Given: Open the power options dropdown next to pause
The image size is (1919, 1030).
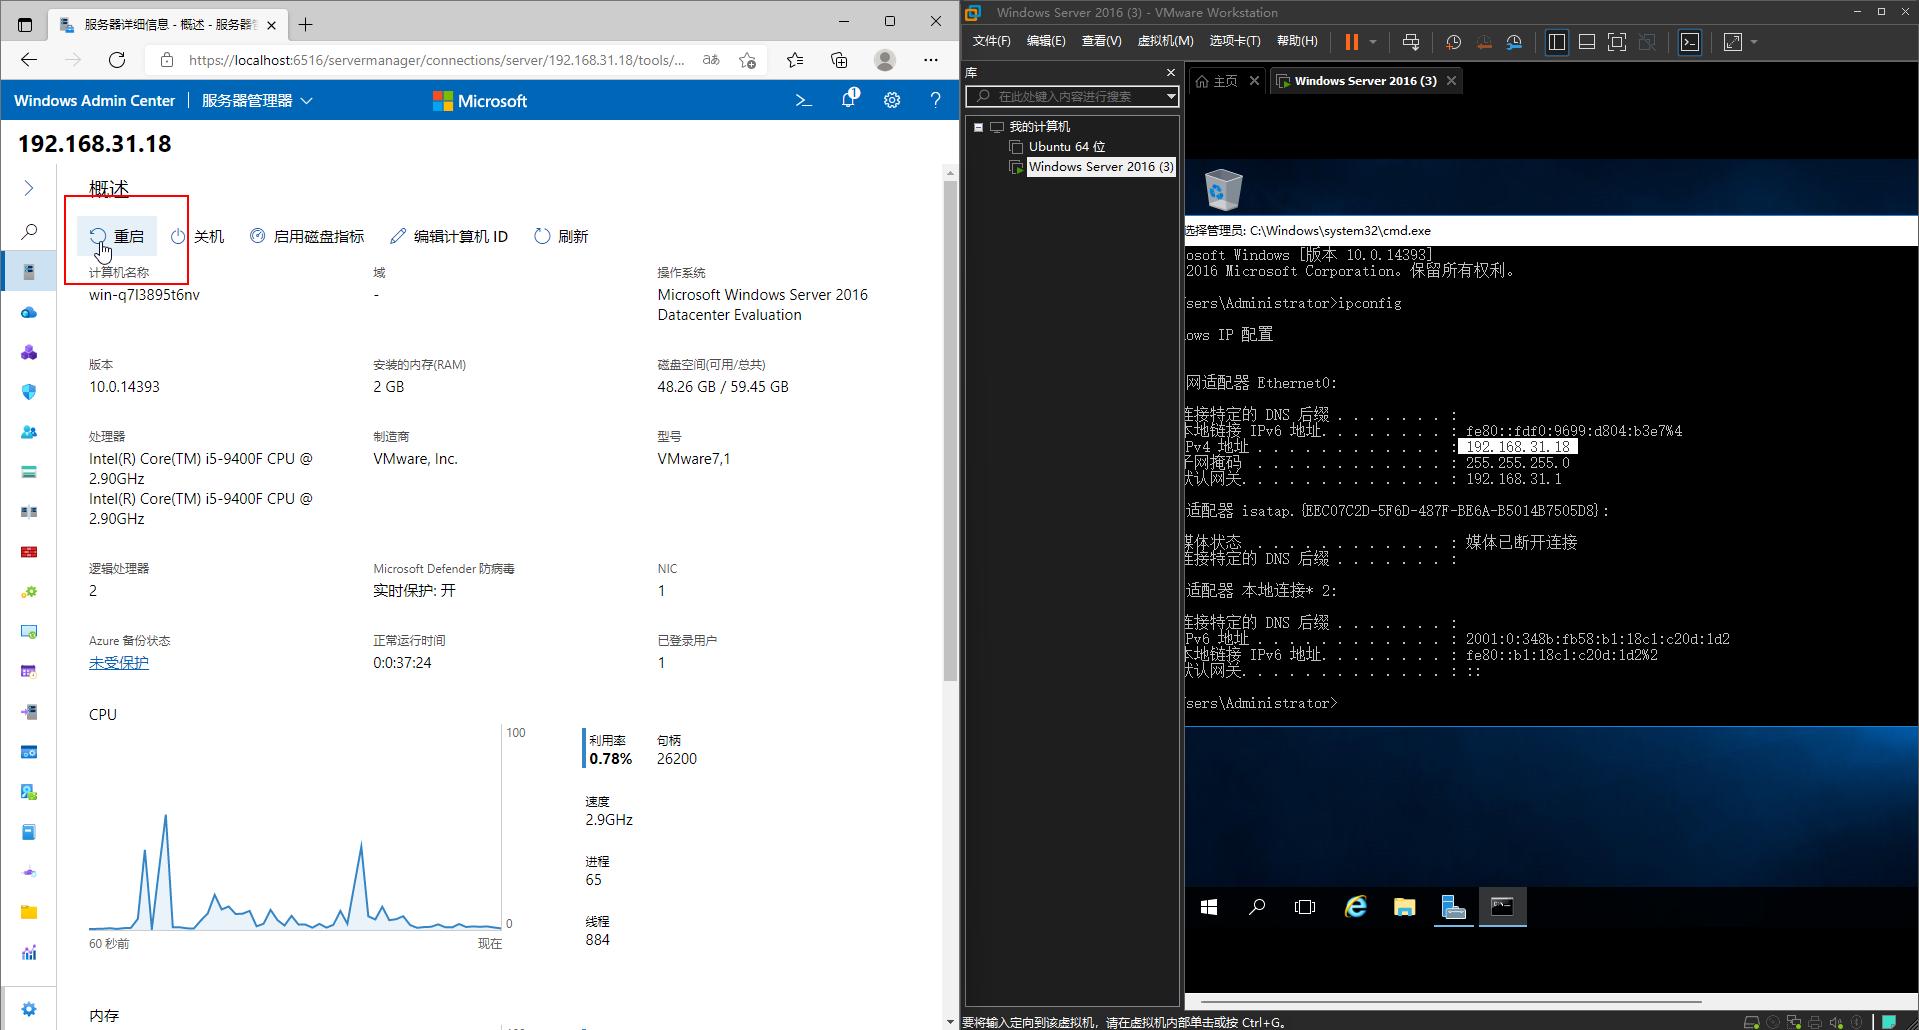Looking at the screenshot, I should click(1373, 42).
